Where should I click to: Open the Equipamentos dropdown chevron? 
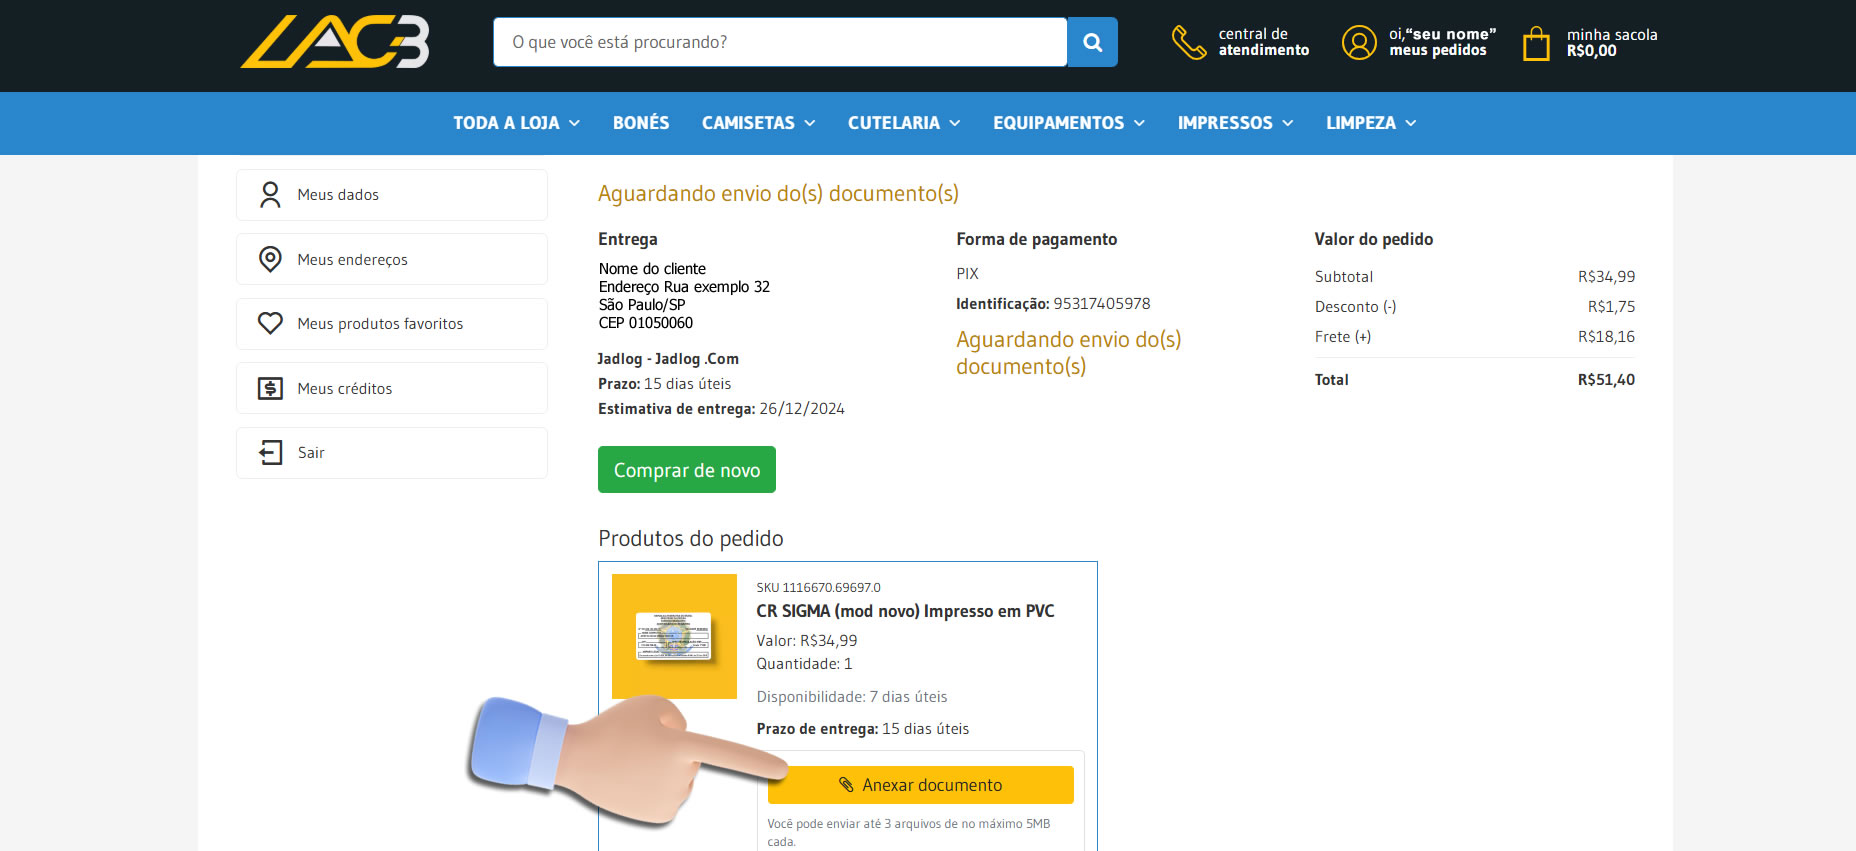coord(1139,123)
